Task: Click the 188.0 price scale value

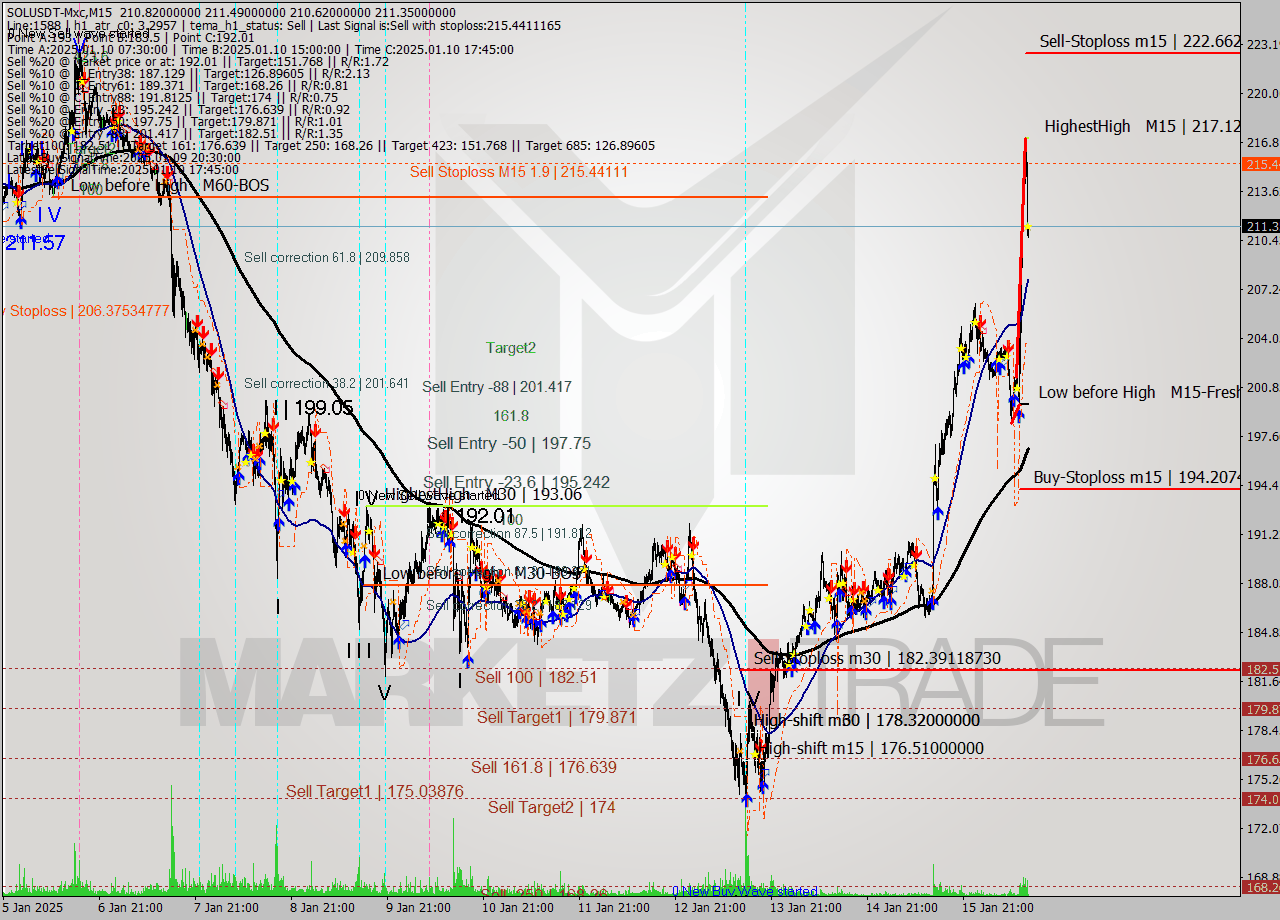Action: coord(1261,583)
